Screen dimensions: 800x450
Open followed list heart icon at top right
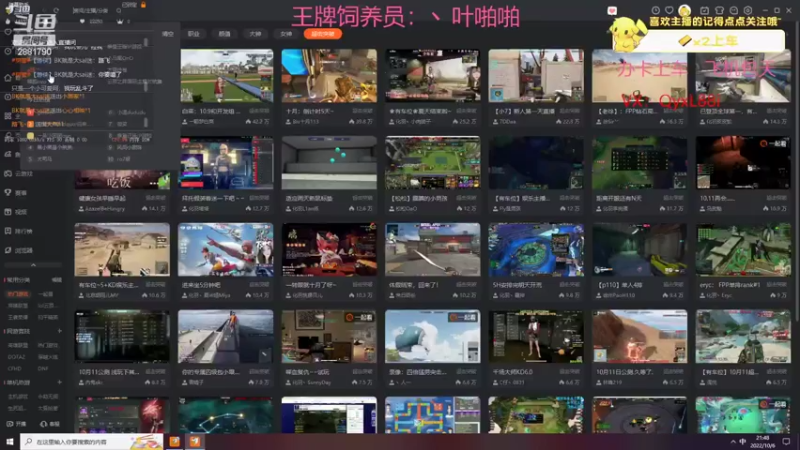669,10
